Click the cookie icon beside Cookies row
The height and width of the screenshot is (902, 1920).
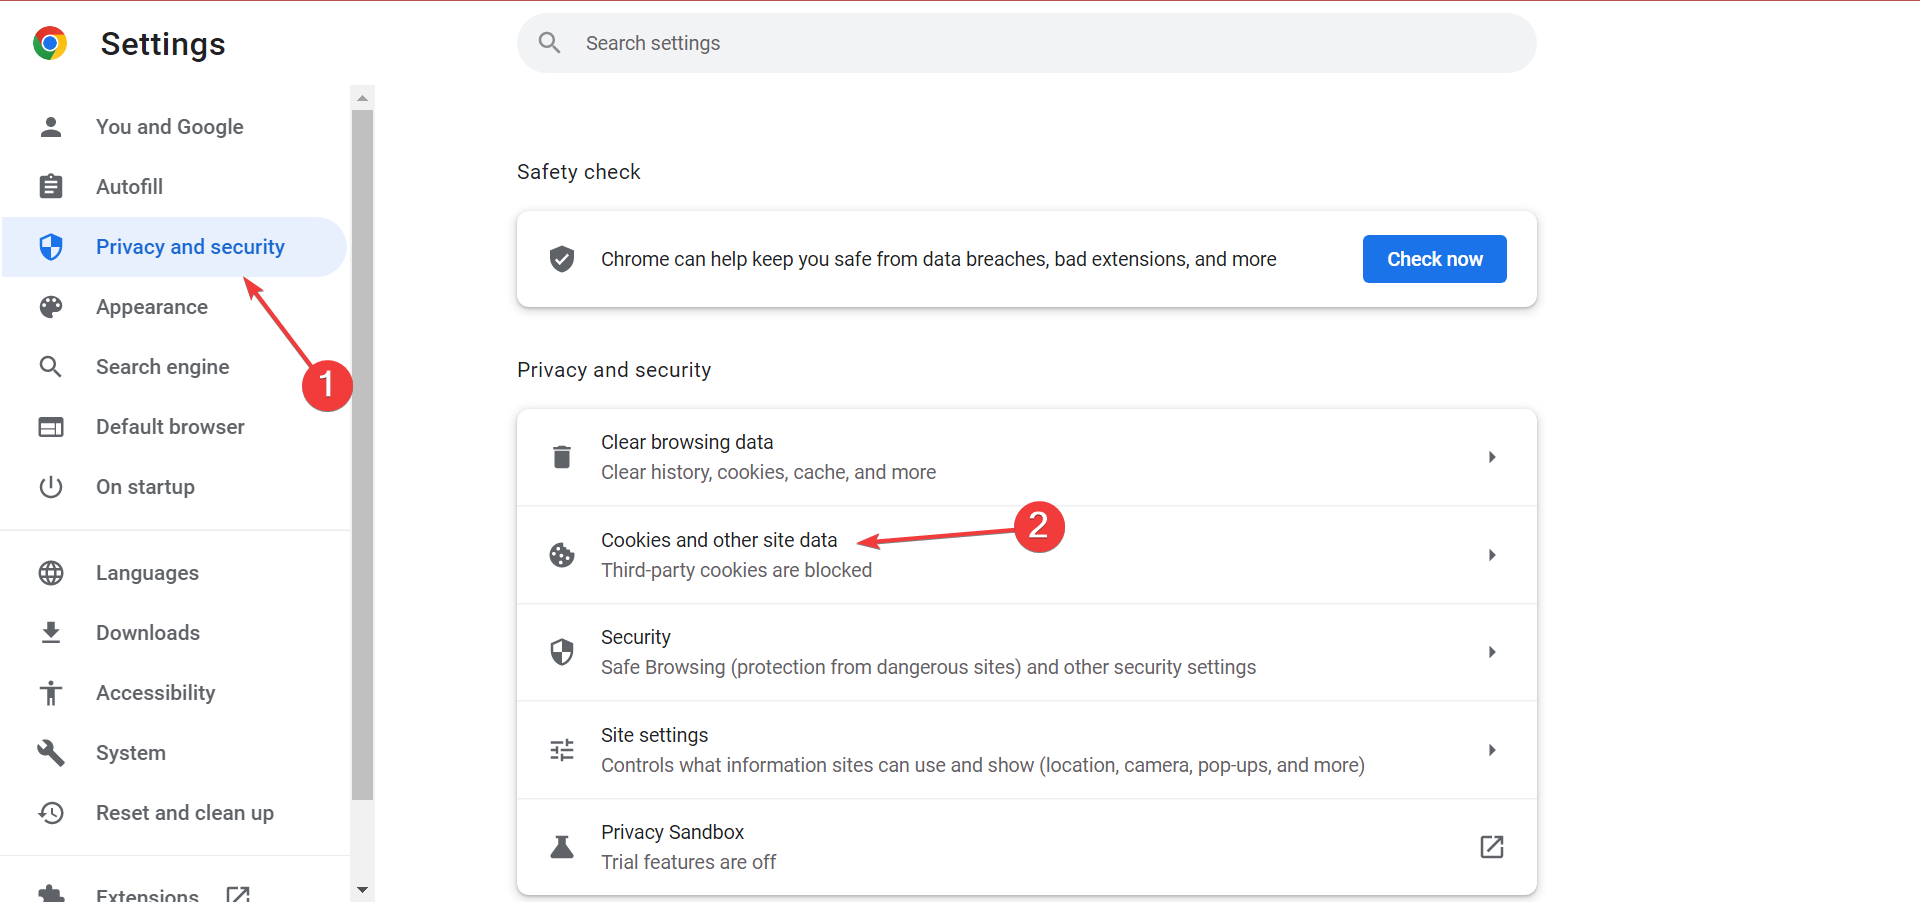tap(562, 555)
